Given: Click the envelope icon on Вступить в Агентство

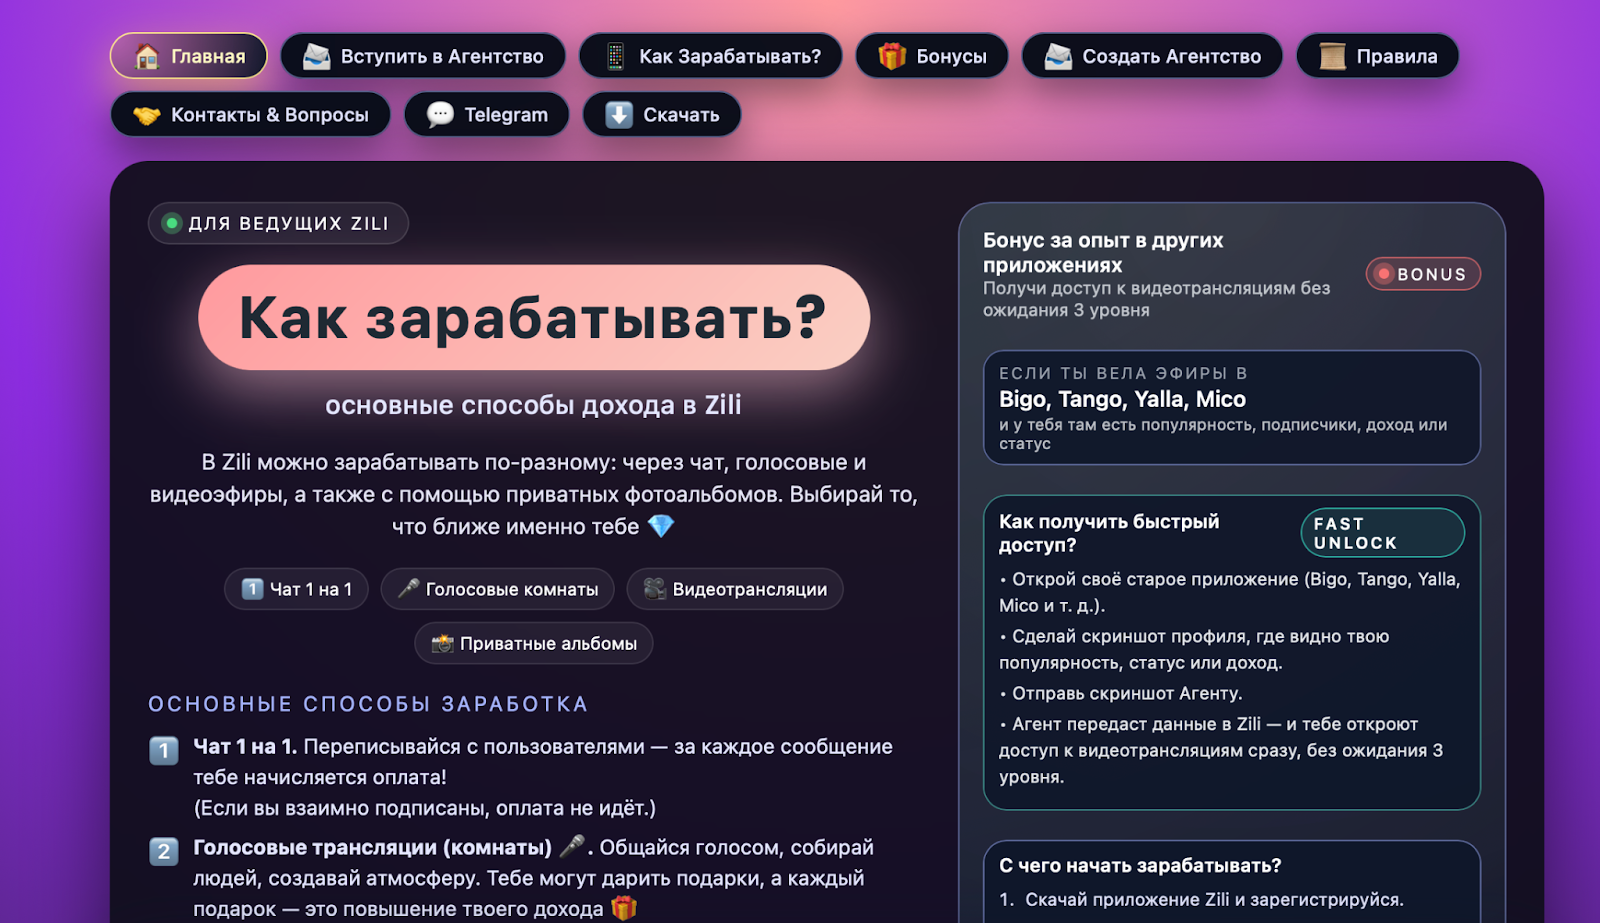Looking at the screenshot, I should 316,56.
